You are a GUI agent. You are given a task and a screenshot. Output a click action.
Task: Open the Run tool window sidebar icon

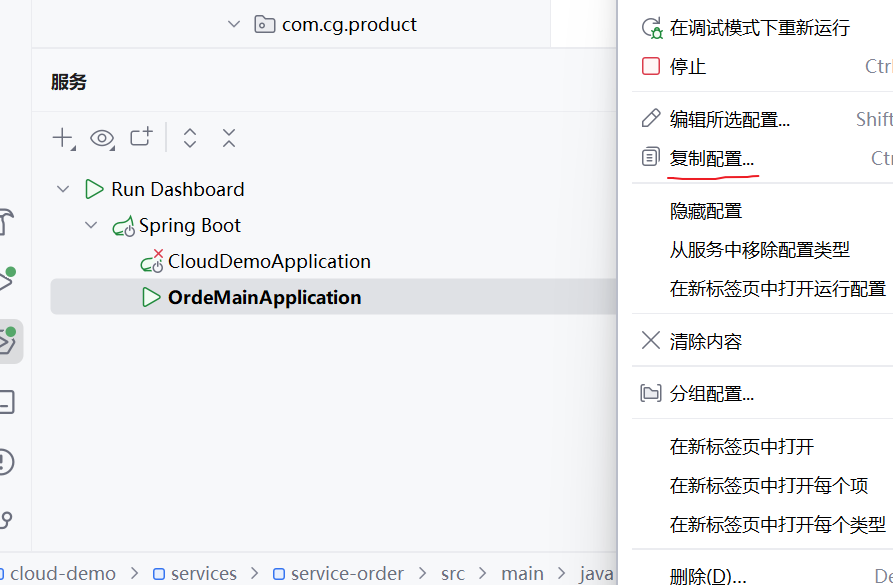tap(6, 280)
